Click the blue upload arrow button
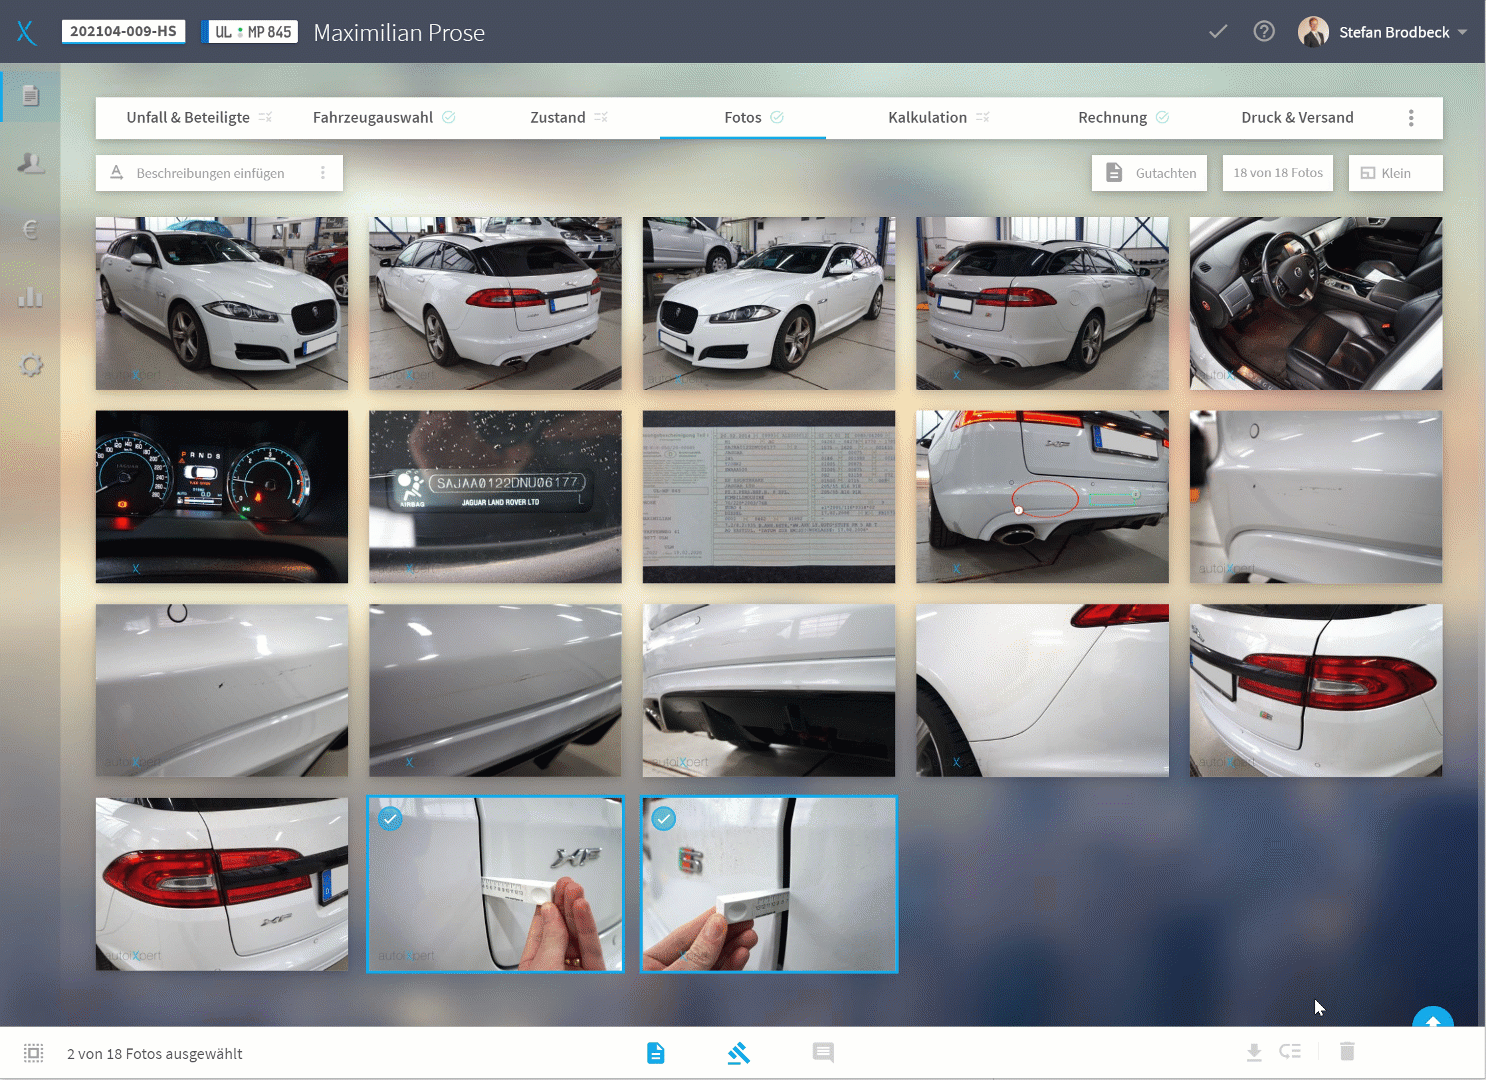This screenshot has height=1080, width=1486. tap(1433, 1020)
